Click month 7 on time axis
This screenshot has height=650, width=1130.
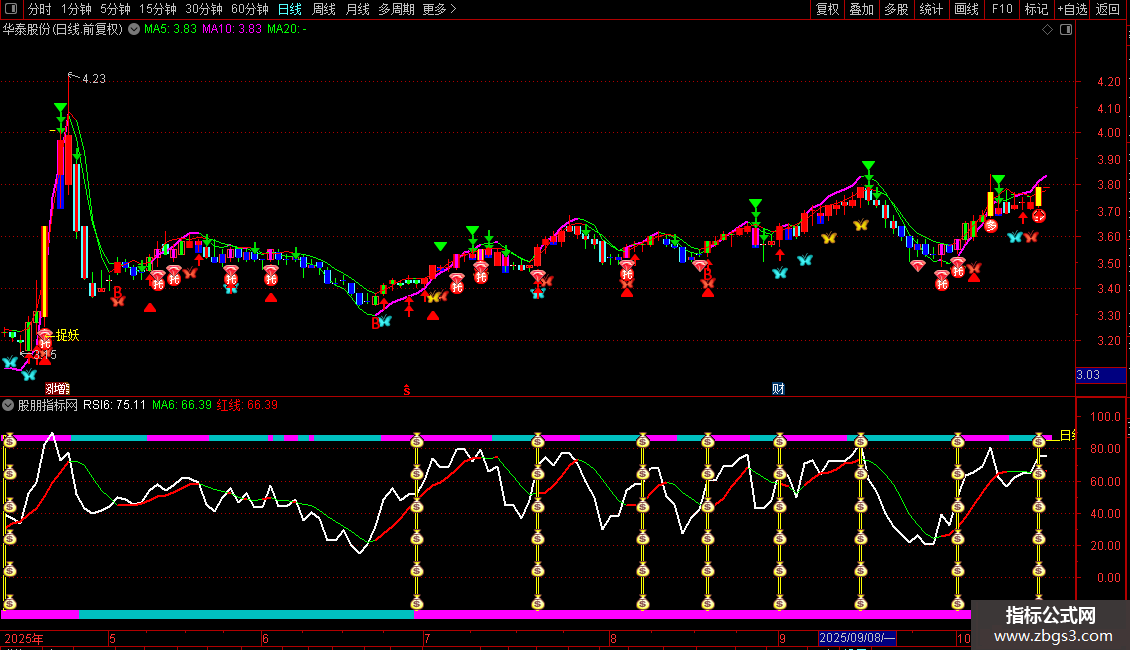(x=427, y=638)
